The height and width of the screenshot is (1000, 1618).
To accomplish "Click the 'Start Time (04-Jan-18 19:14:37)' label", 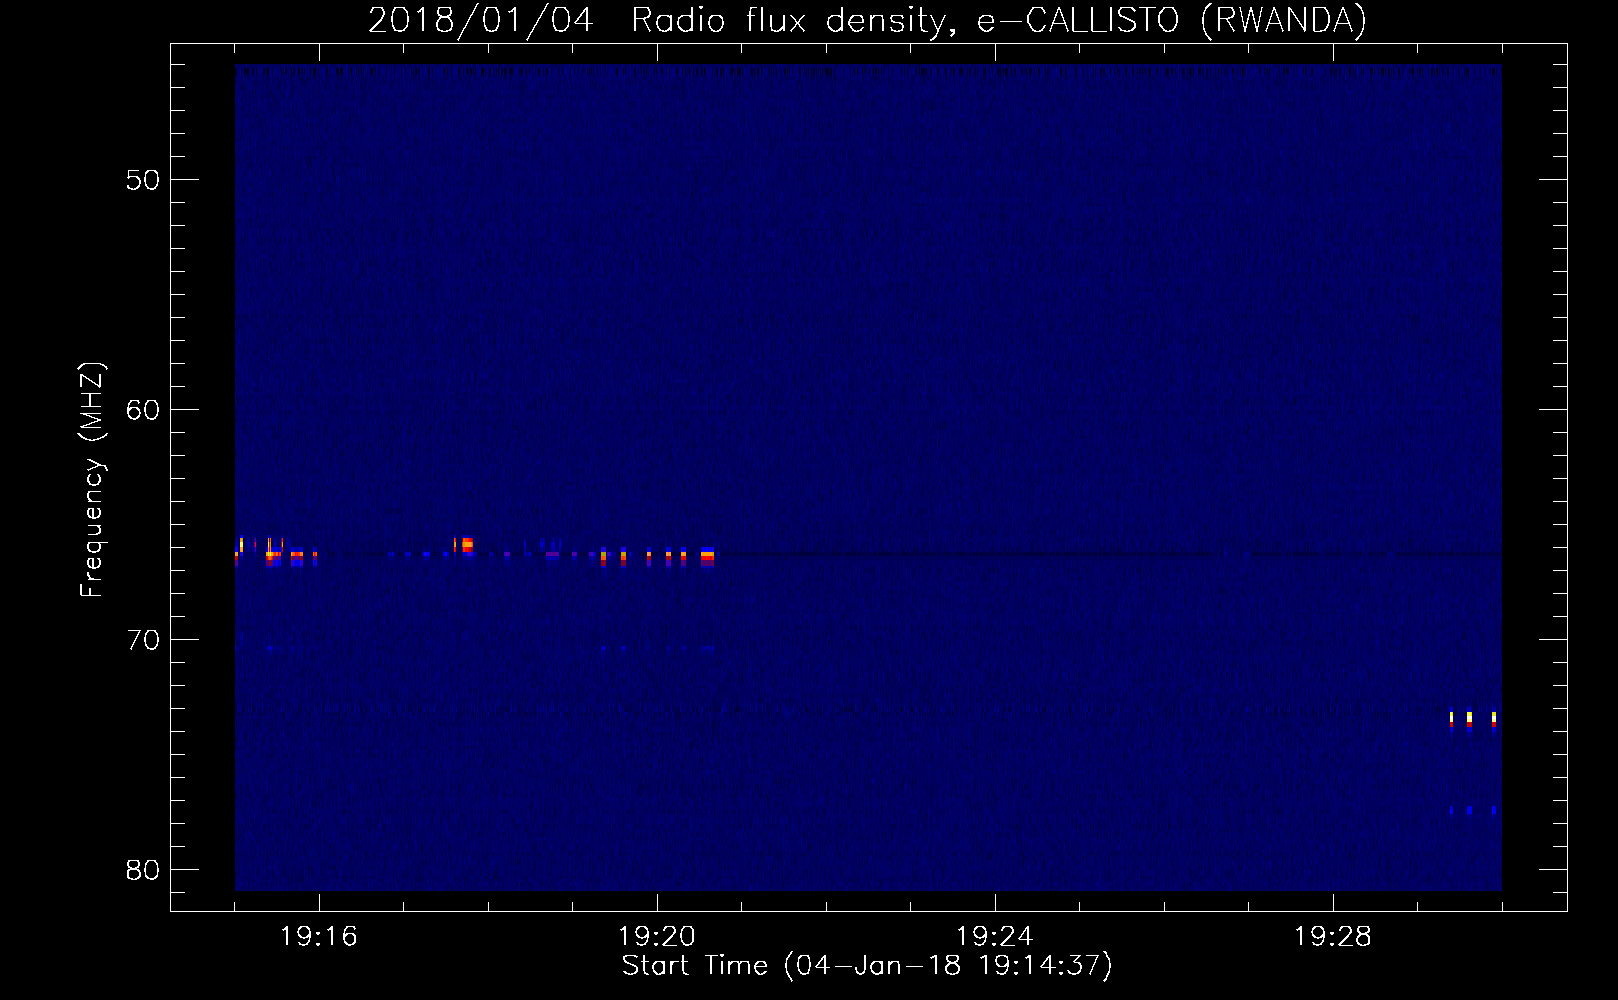I will coord(867,966).
